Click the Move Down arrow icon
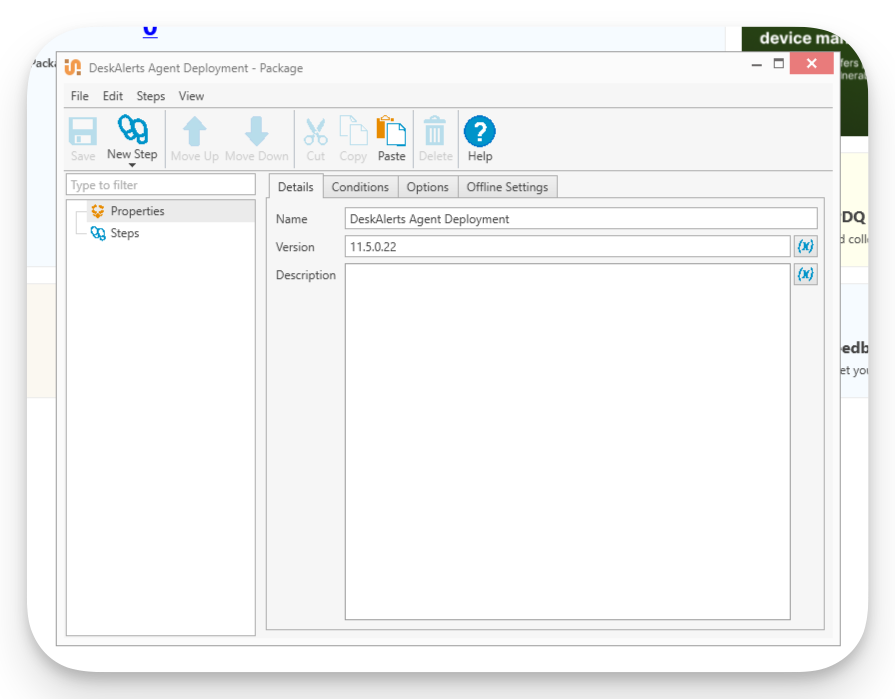Screen dimensions: 895x699 click(x=256, y=131)
